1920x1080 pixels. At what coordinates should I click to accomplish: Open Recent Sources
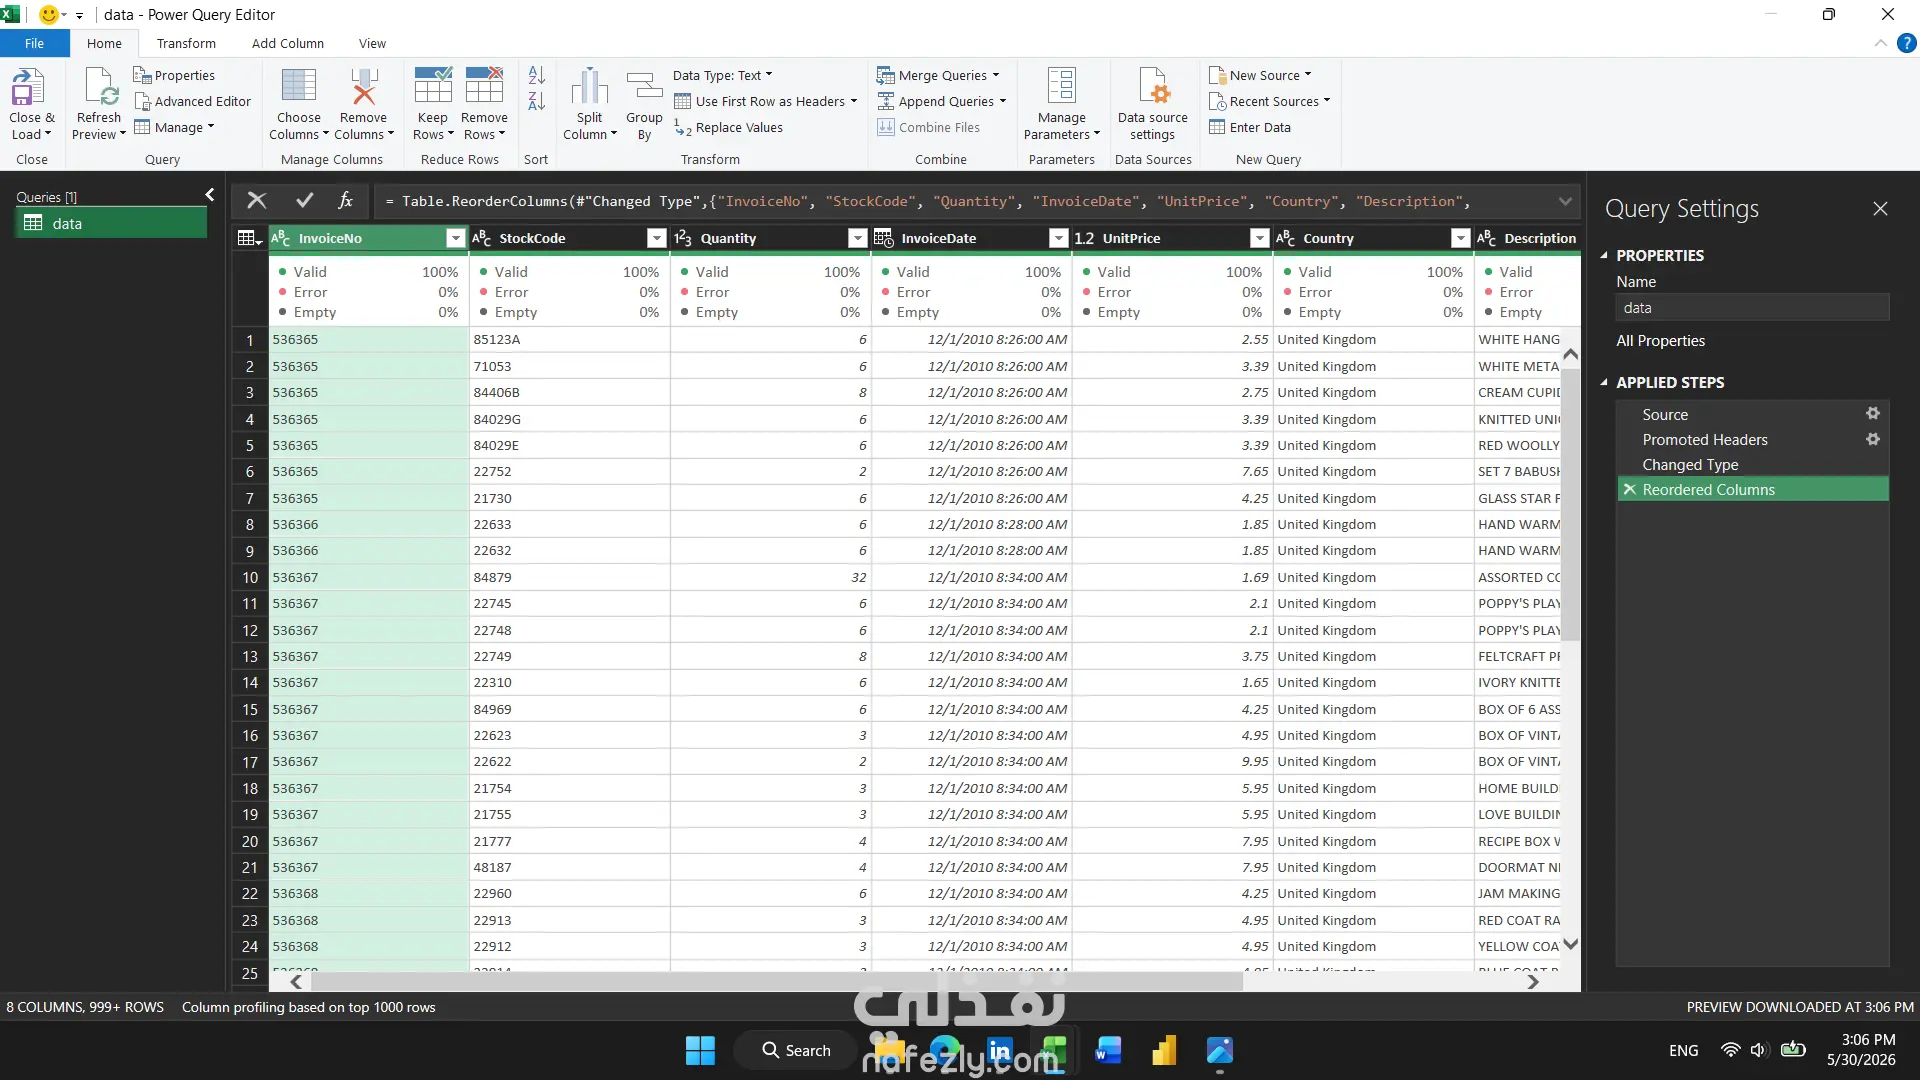tap(1270, 101)
